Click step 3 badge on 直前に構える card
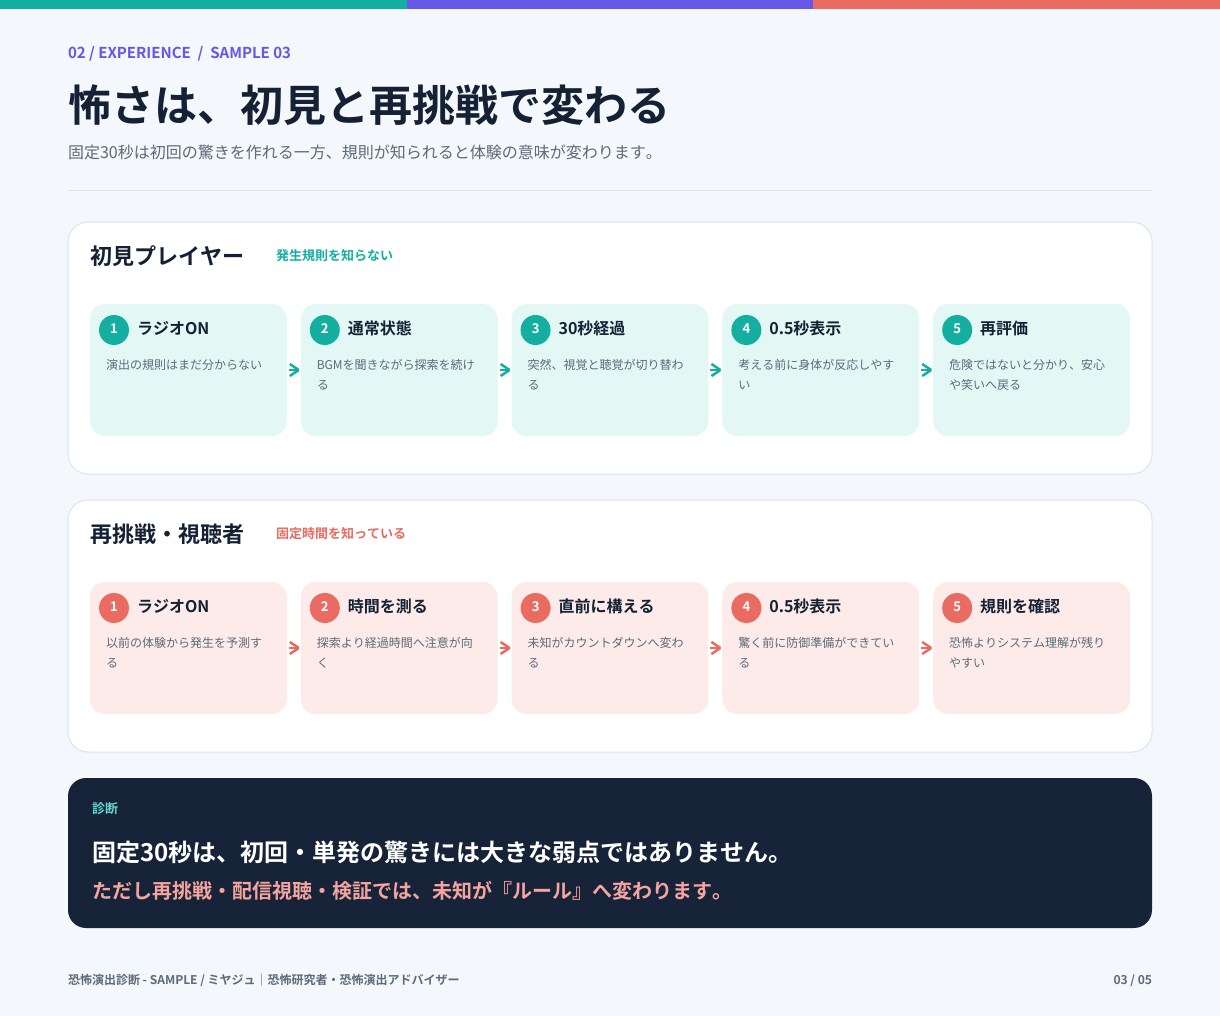This screenshot has width=1220, height=1016. [x=535, y=607]
